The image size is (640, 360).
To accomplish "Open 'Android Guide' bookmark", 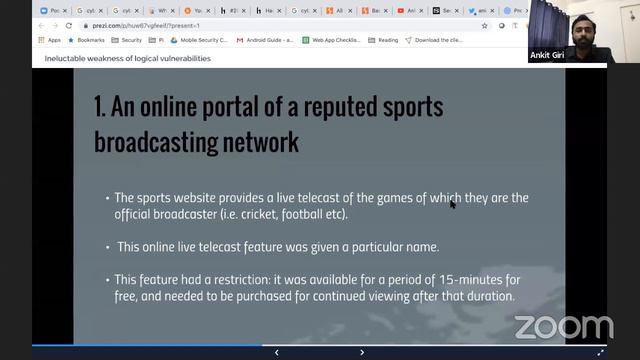I will pos(265,40).
